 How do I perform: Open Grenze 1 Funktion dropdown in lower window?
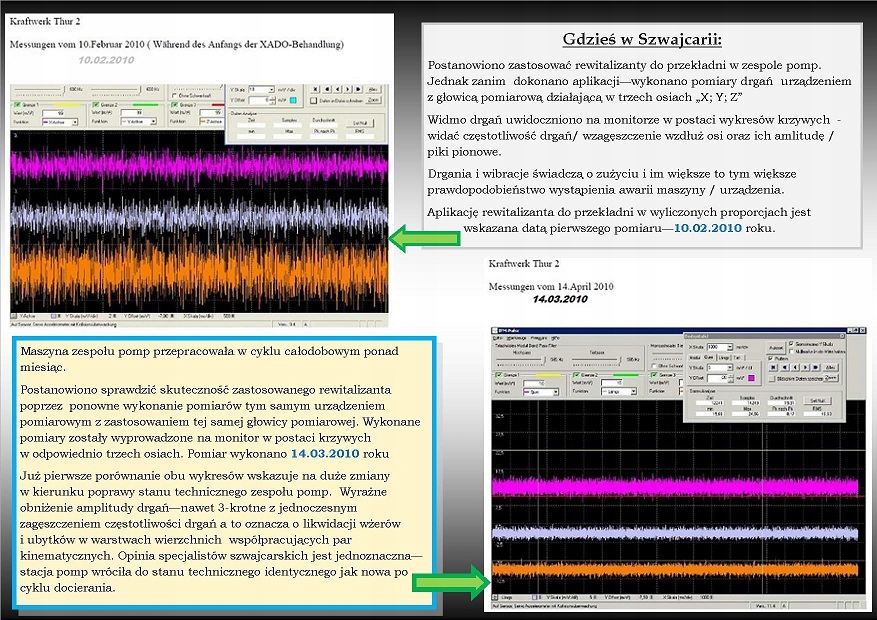555,391
